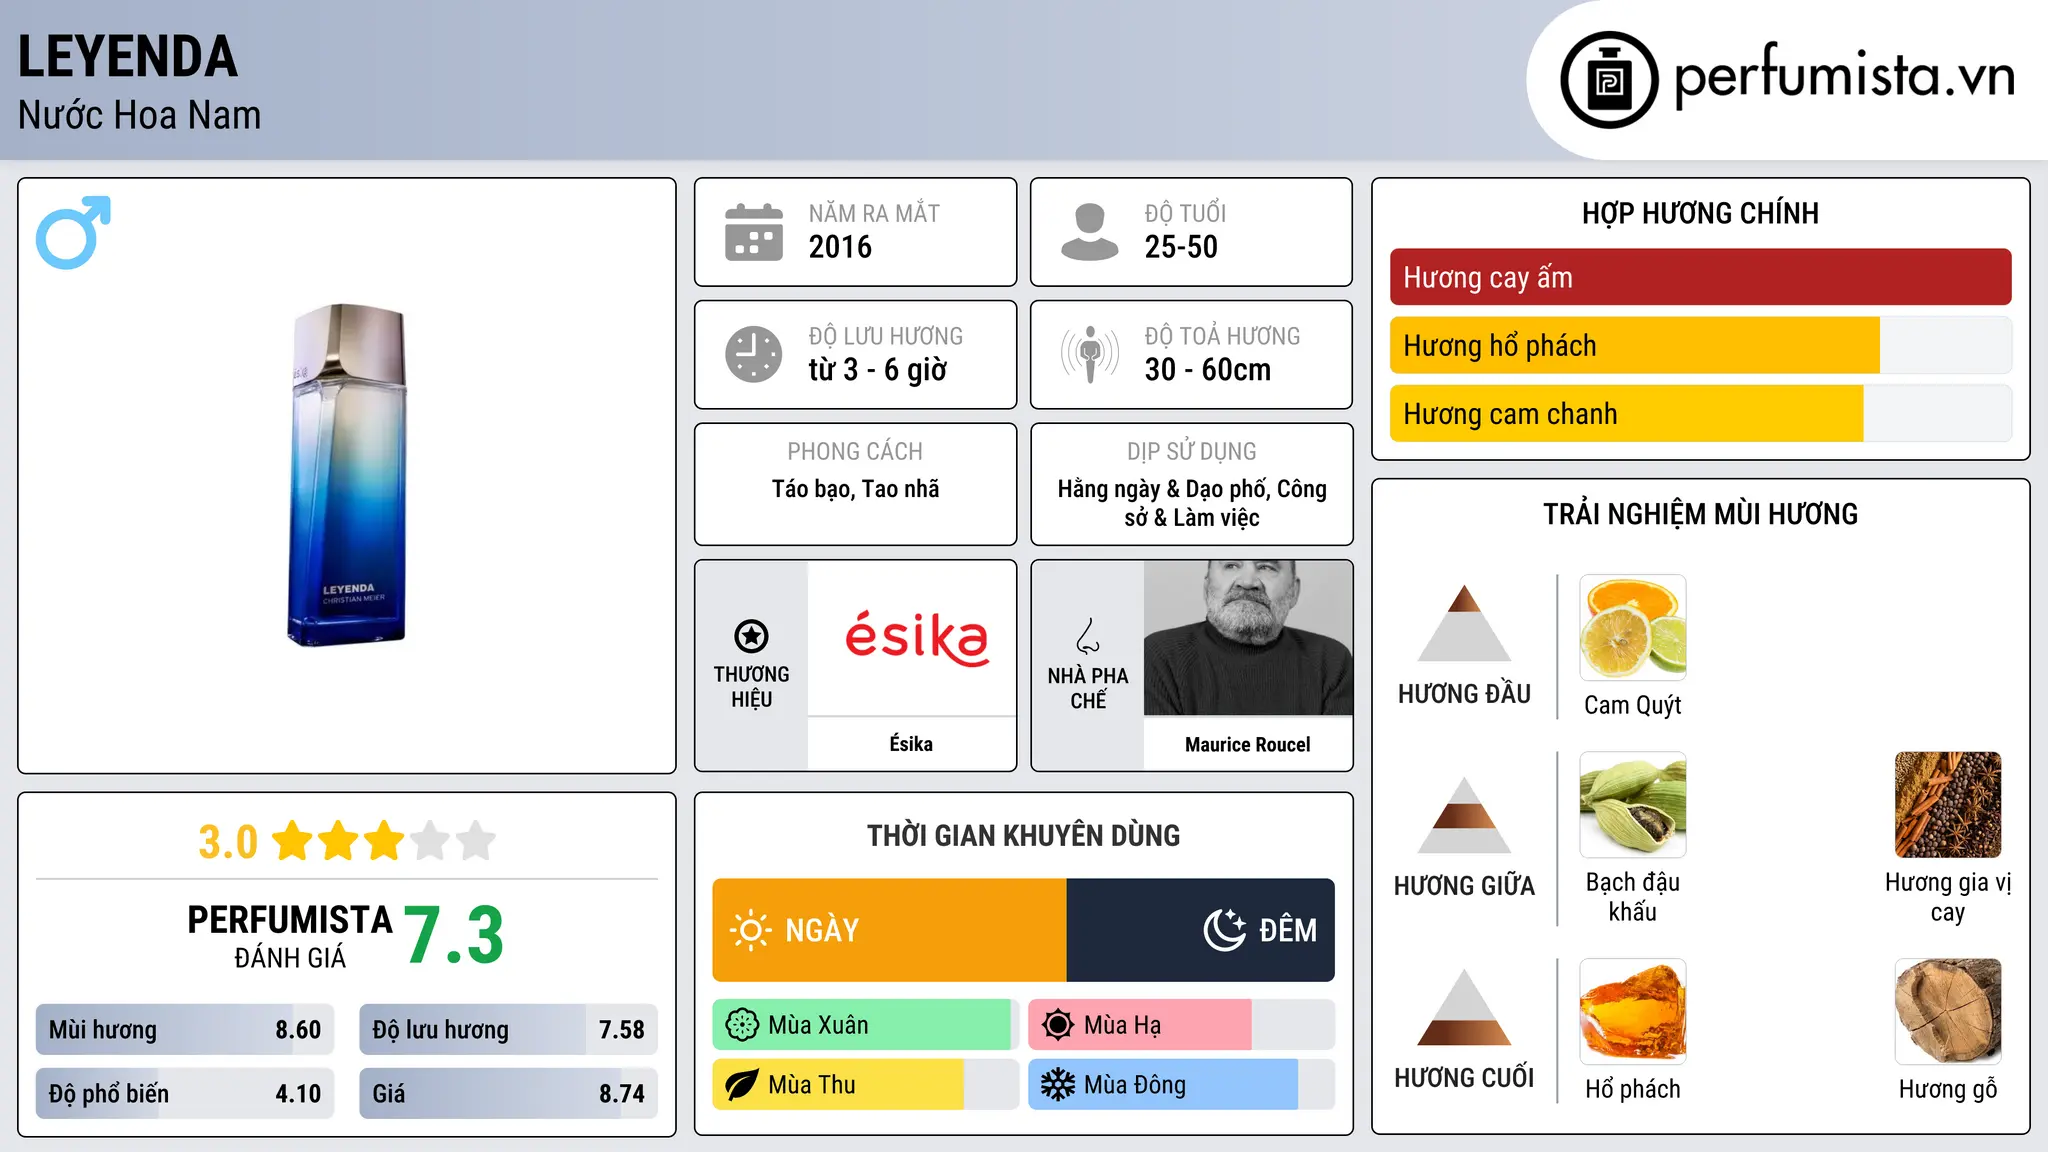This screenshot has height=1152, width=2048.
Task: Click the Mùa Thu yellow season bar
Action: click(866, 1085)
